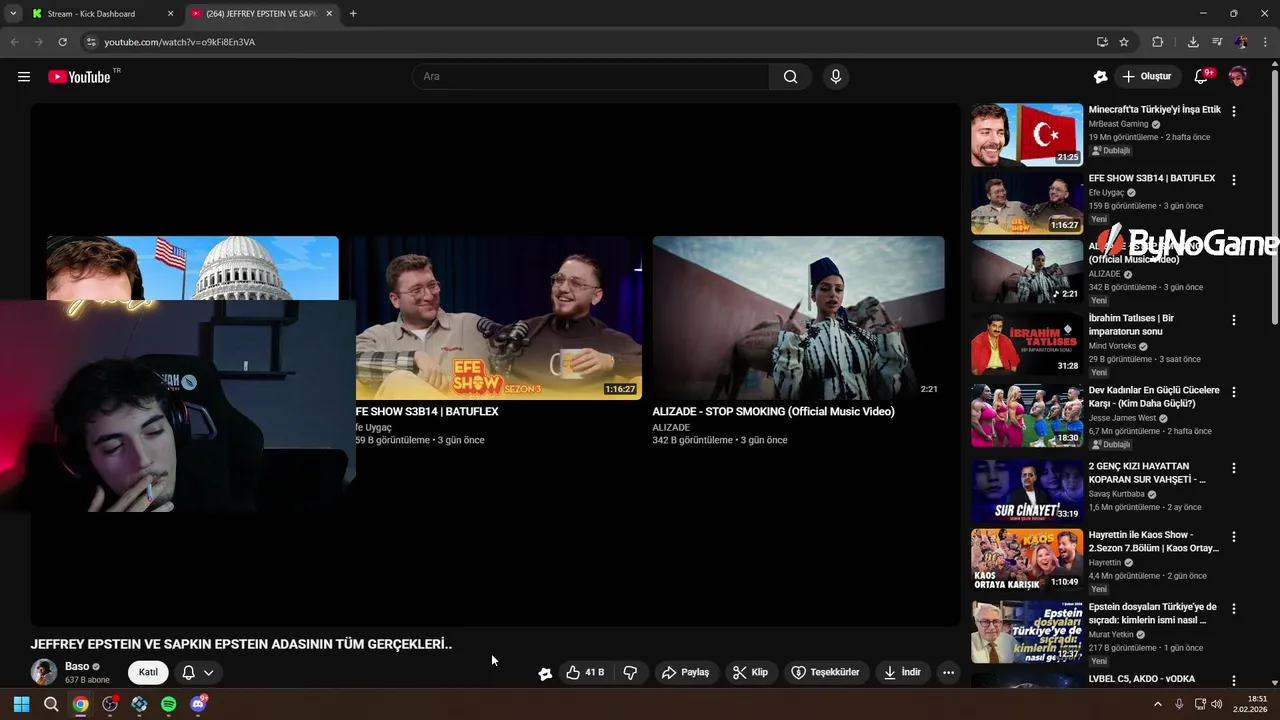Image resolution: width=1280 pixels, height=720 pixels.
Task: Open YouTube notifications bell
Action: tap(1201, 77)
